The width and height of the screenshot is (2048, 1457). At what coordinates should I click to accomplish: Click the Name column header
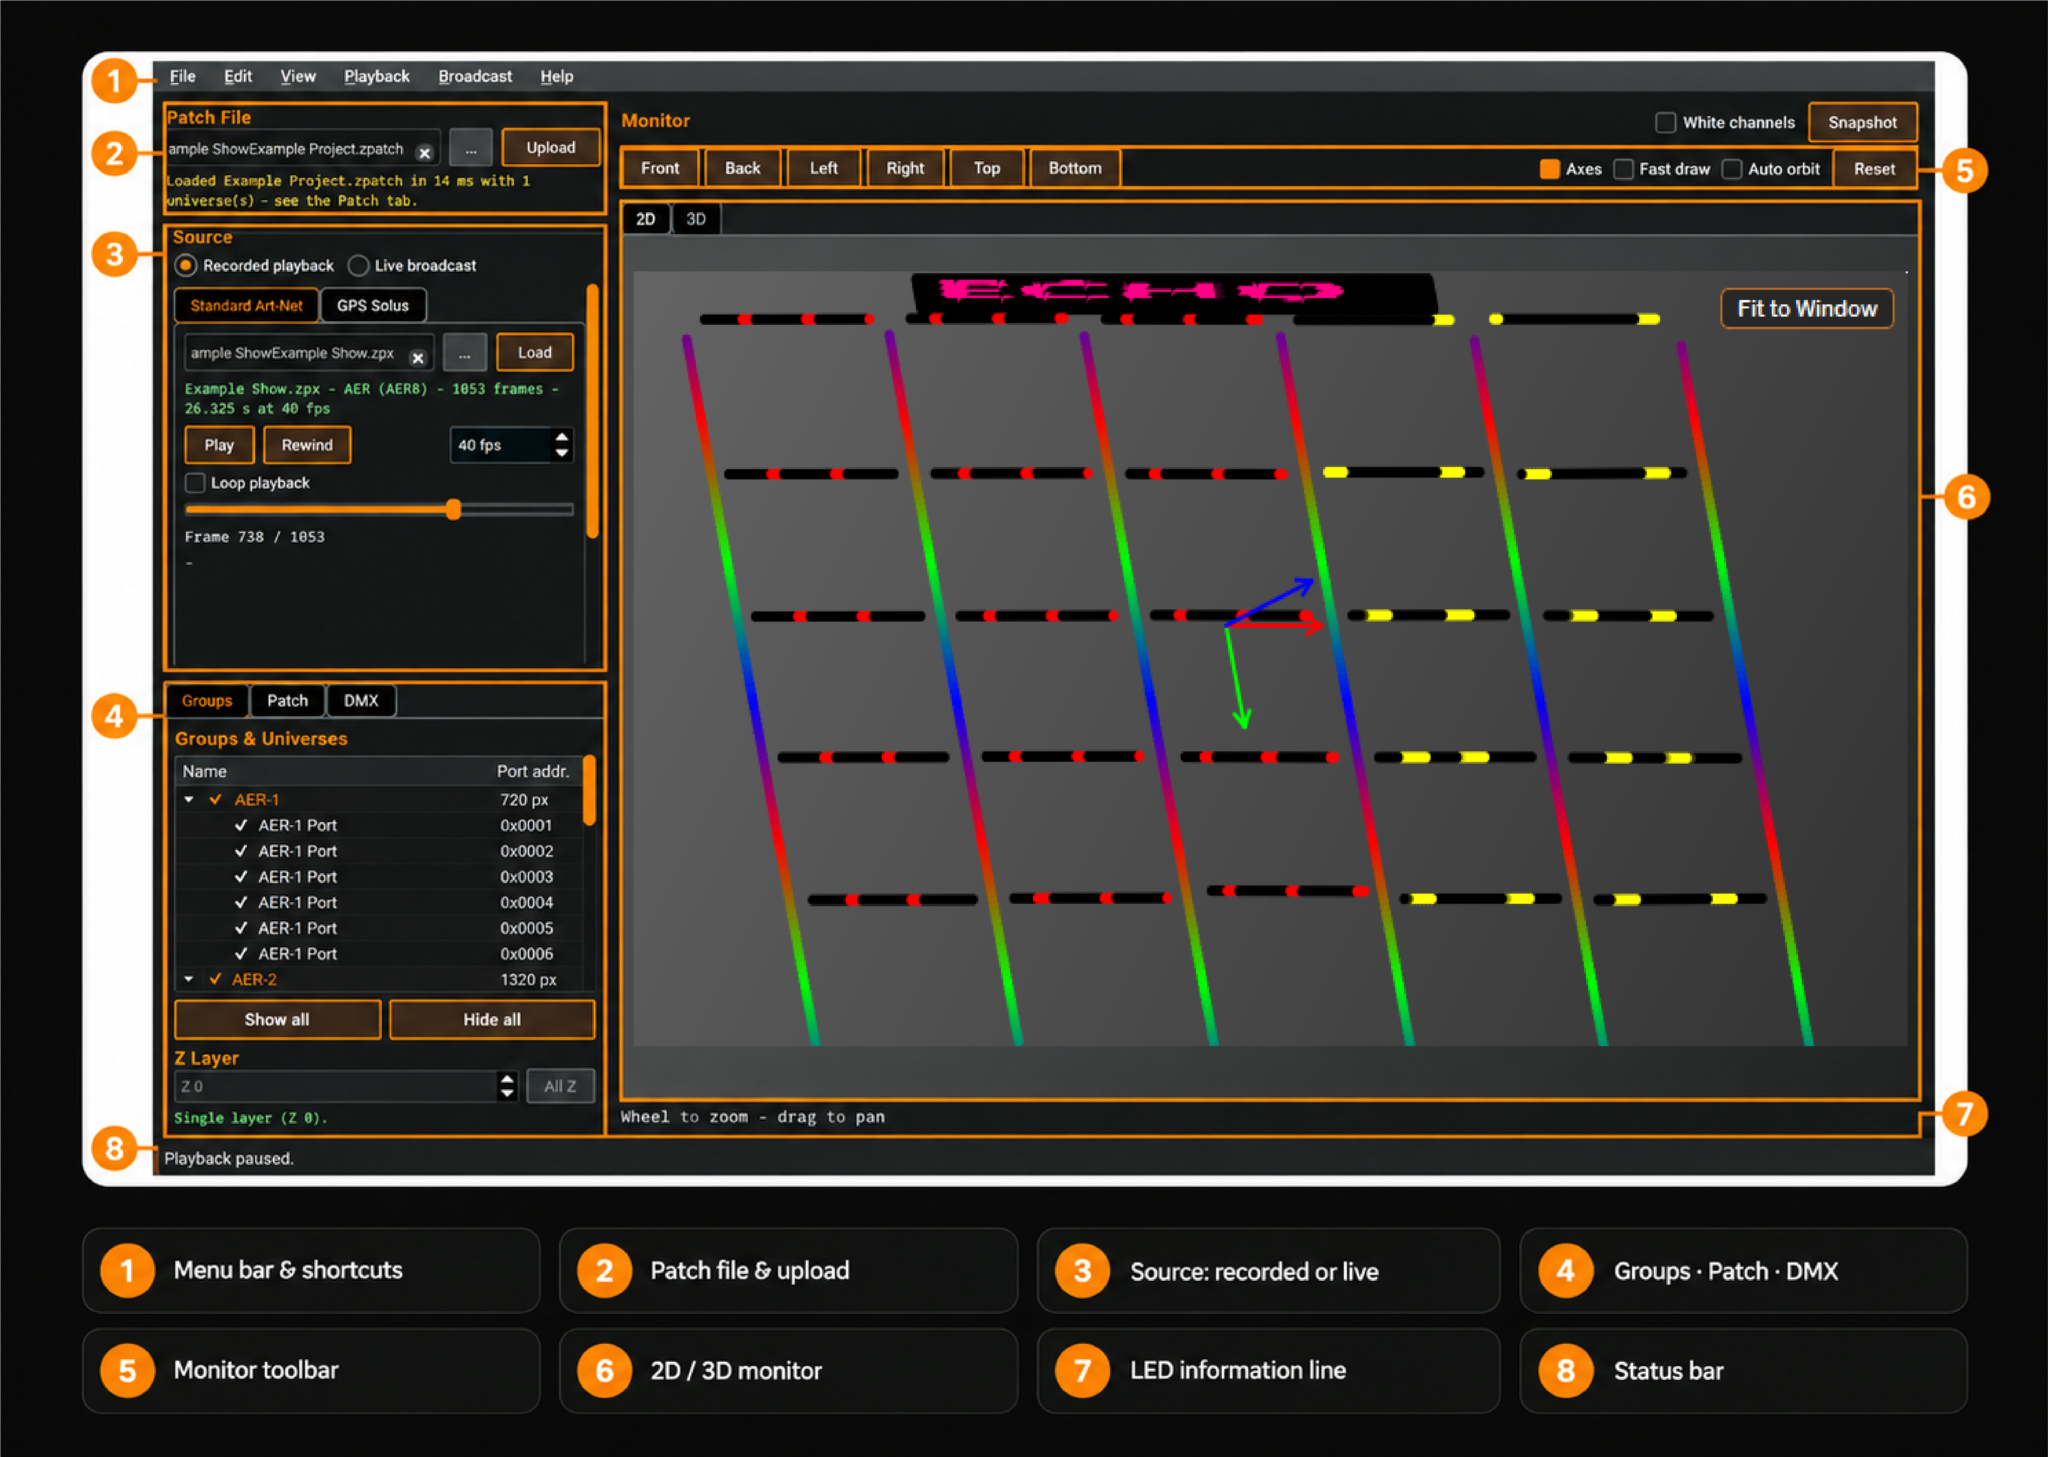(x=205, y=771)
